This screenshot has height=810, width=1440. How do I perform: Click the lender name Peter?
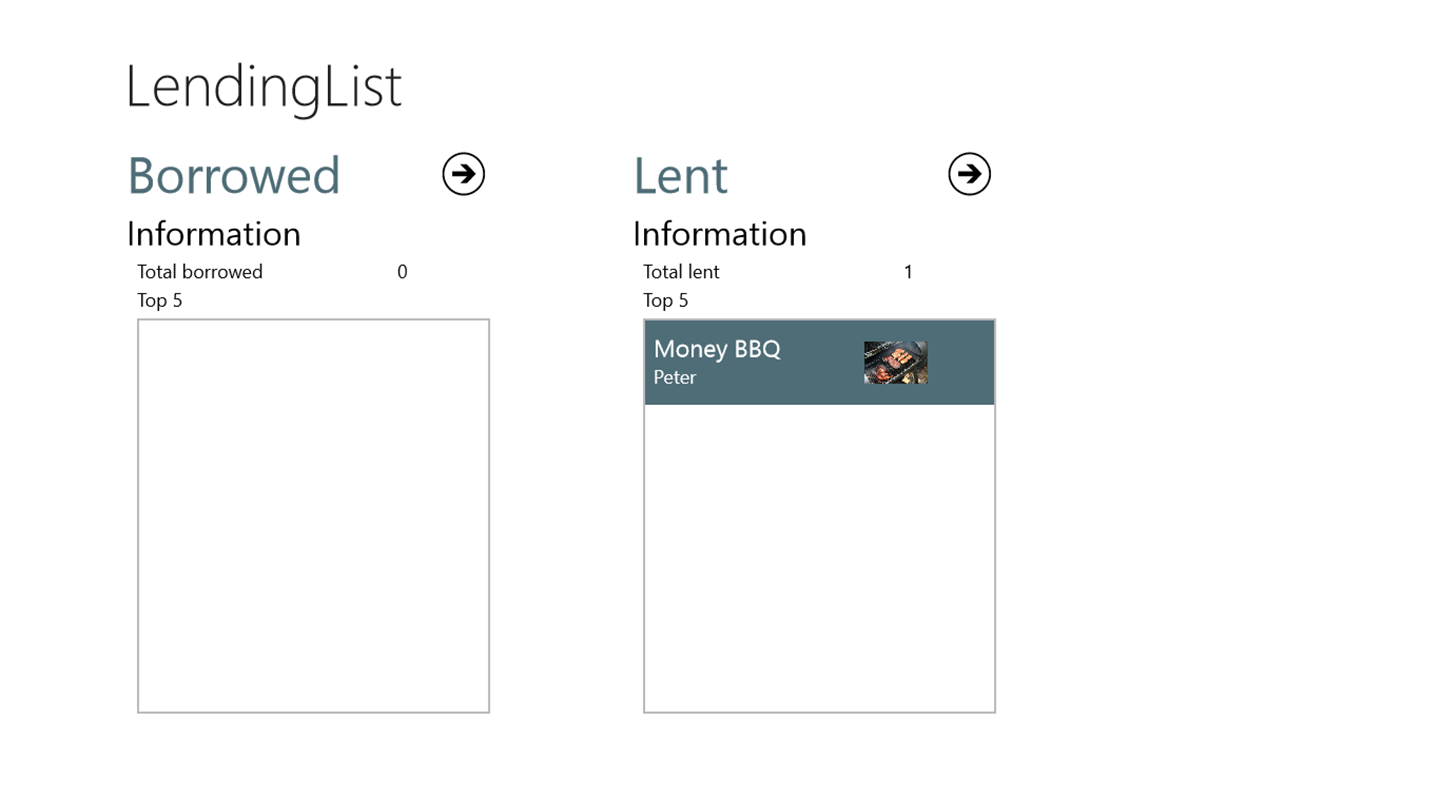[675, 377]
